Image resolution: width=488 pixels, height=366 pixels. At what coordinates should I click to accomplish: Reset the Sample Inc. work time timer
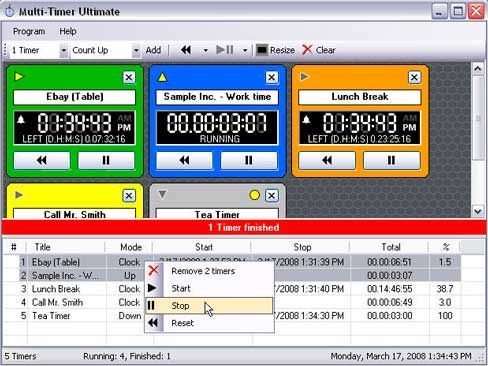click(x=184, y=160)
